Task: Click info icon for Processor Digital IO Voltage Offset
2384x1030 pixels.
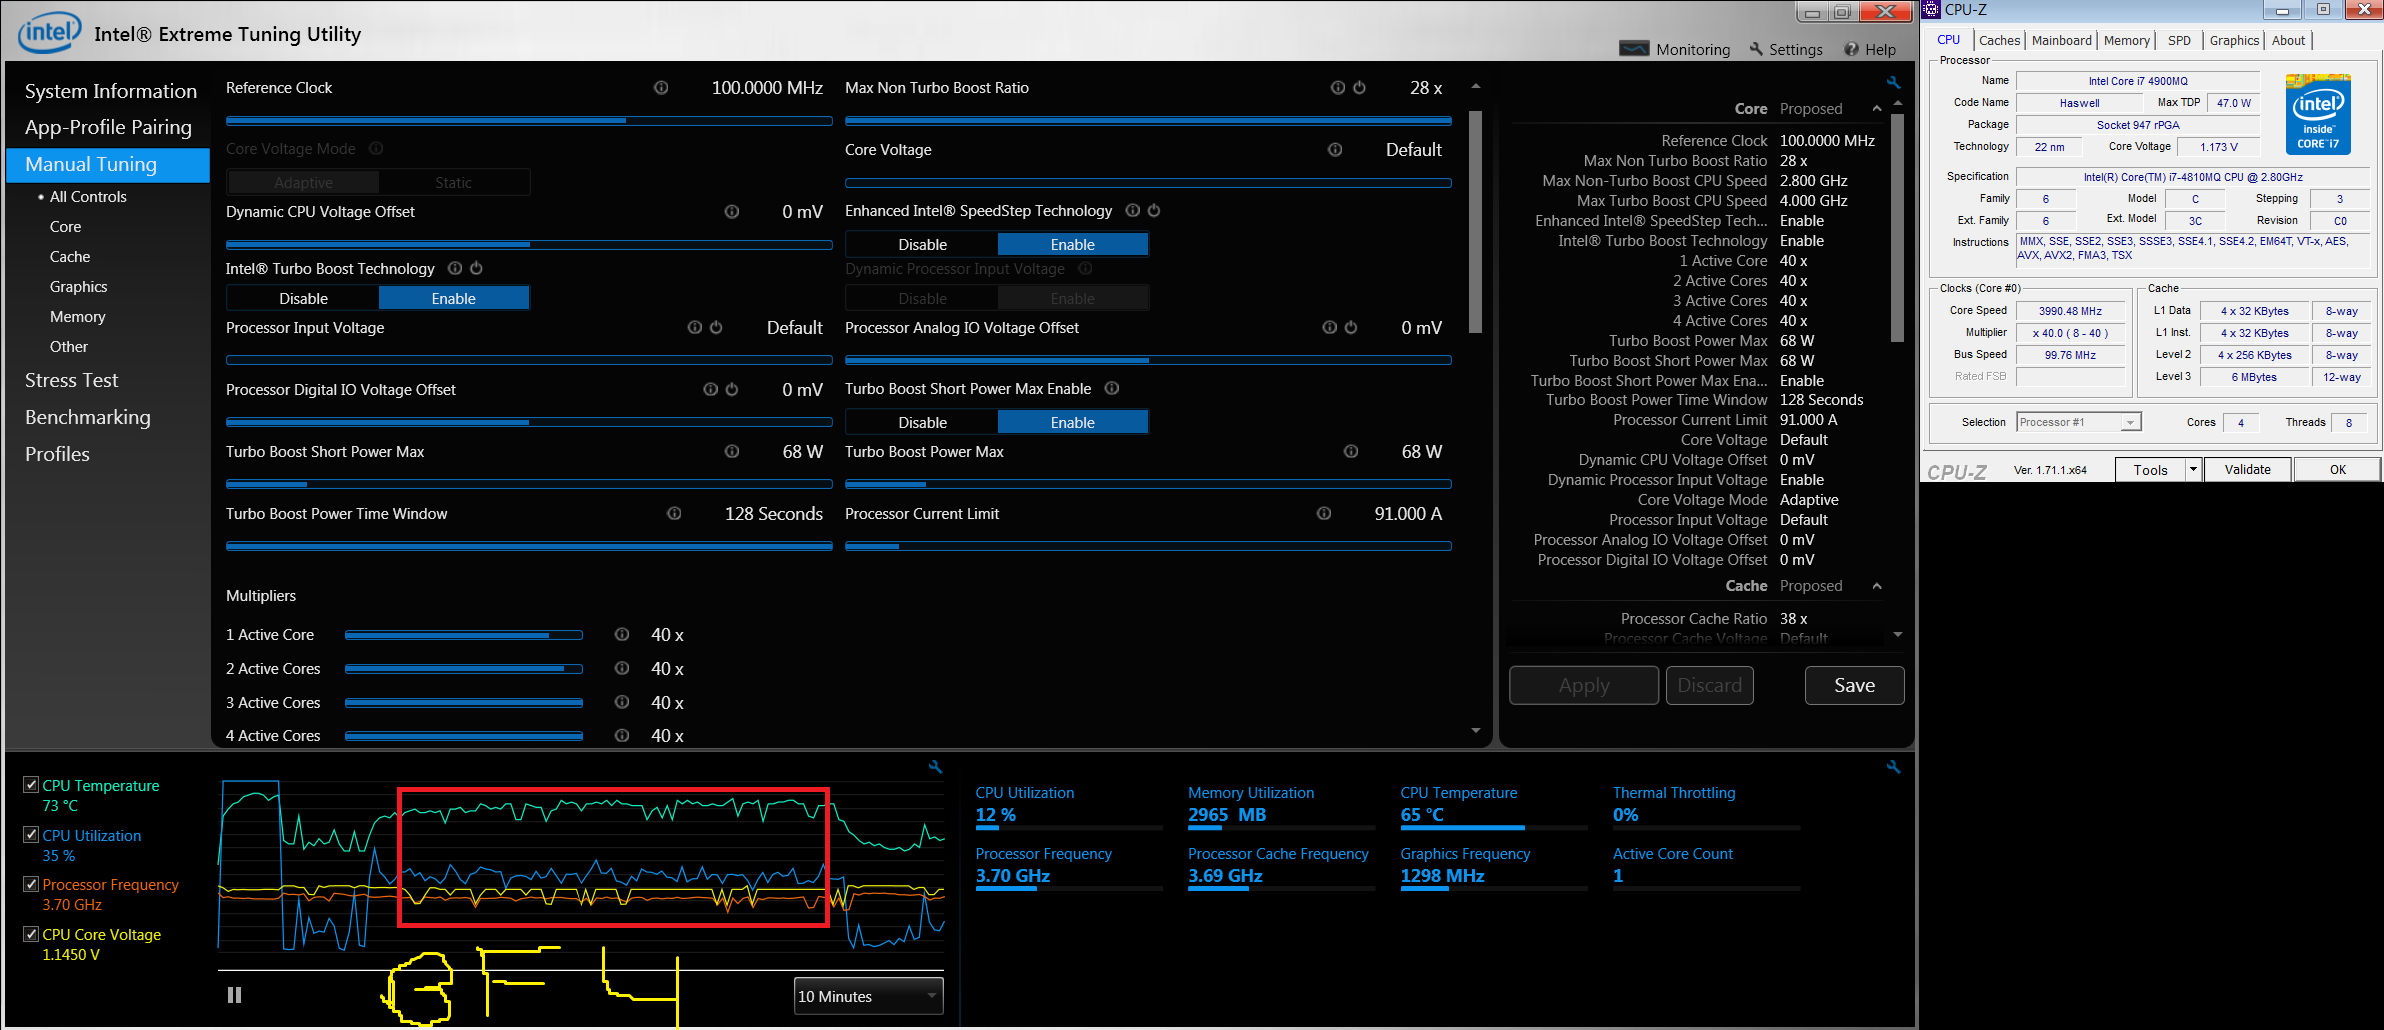Action: click(x=711, y=390)
